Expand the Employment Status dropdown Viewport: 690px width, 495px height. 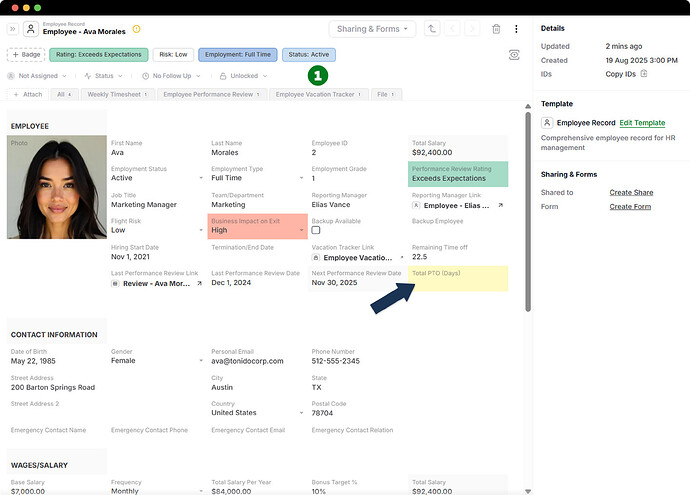click(x=201, y=178)
